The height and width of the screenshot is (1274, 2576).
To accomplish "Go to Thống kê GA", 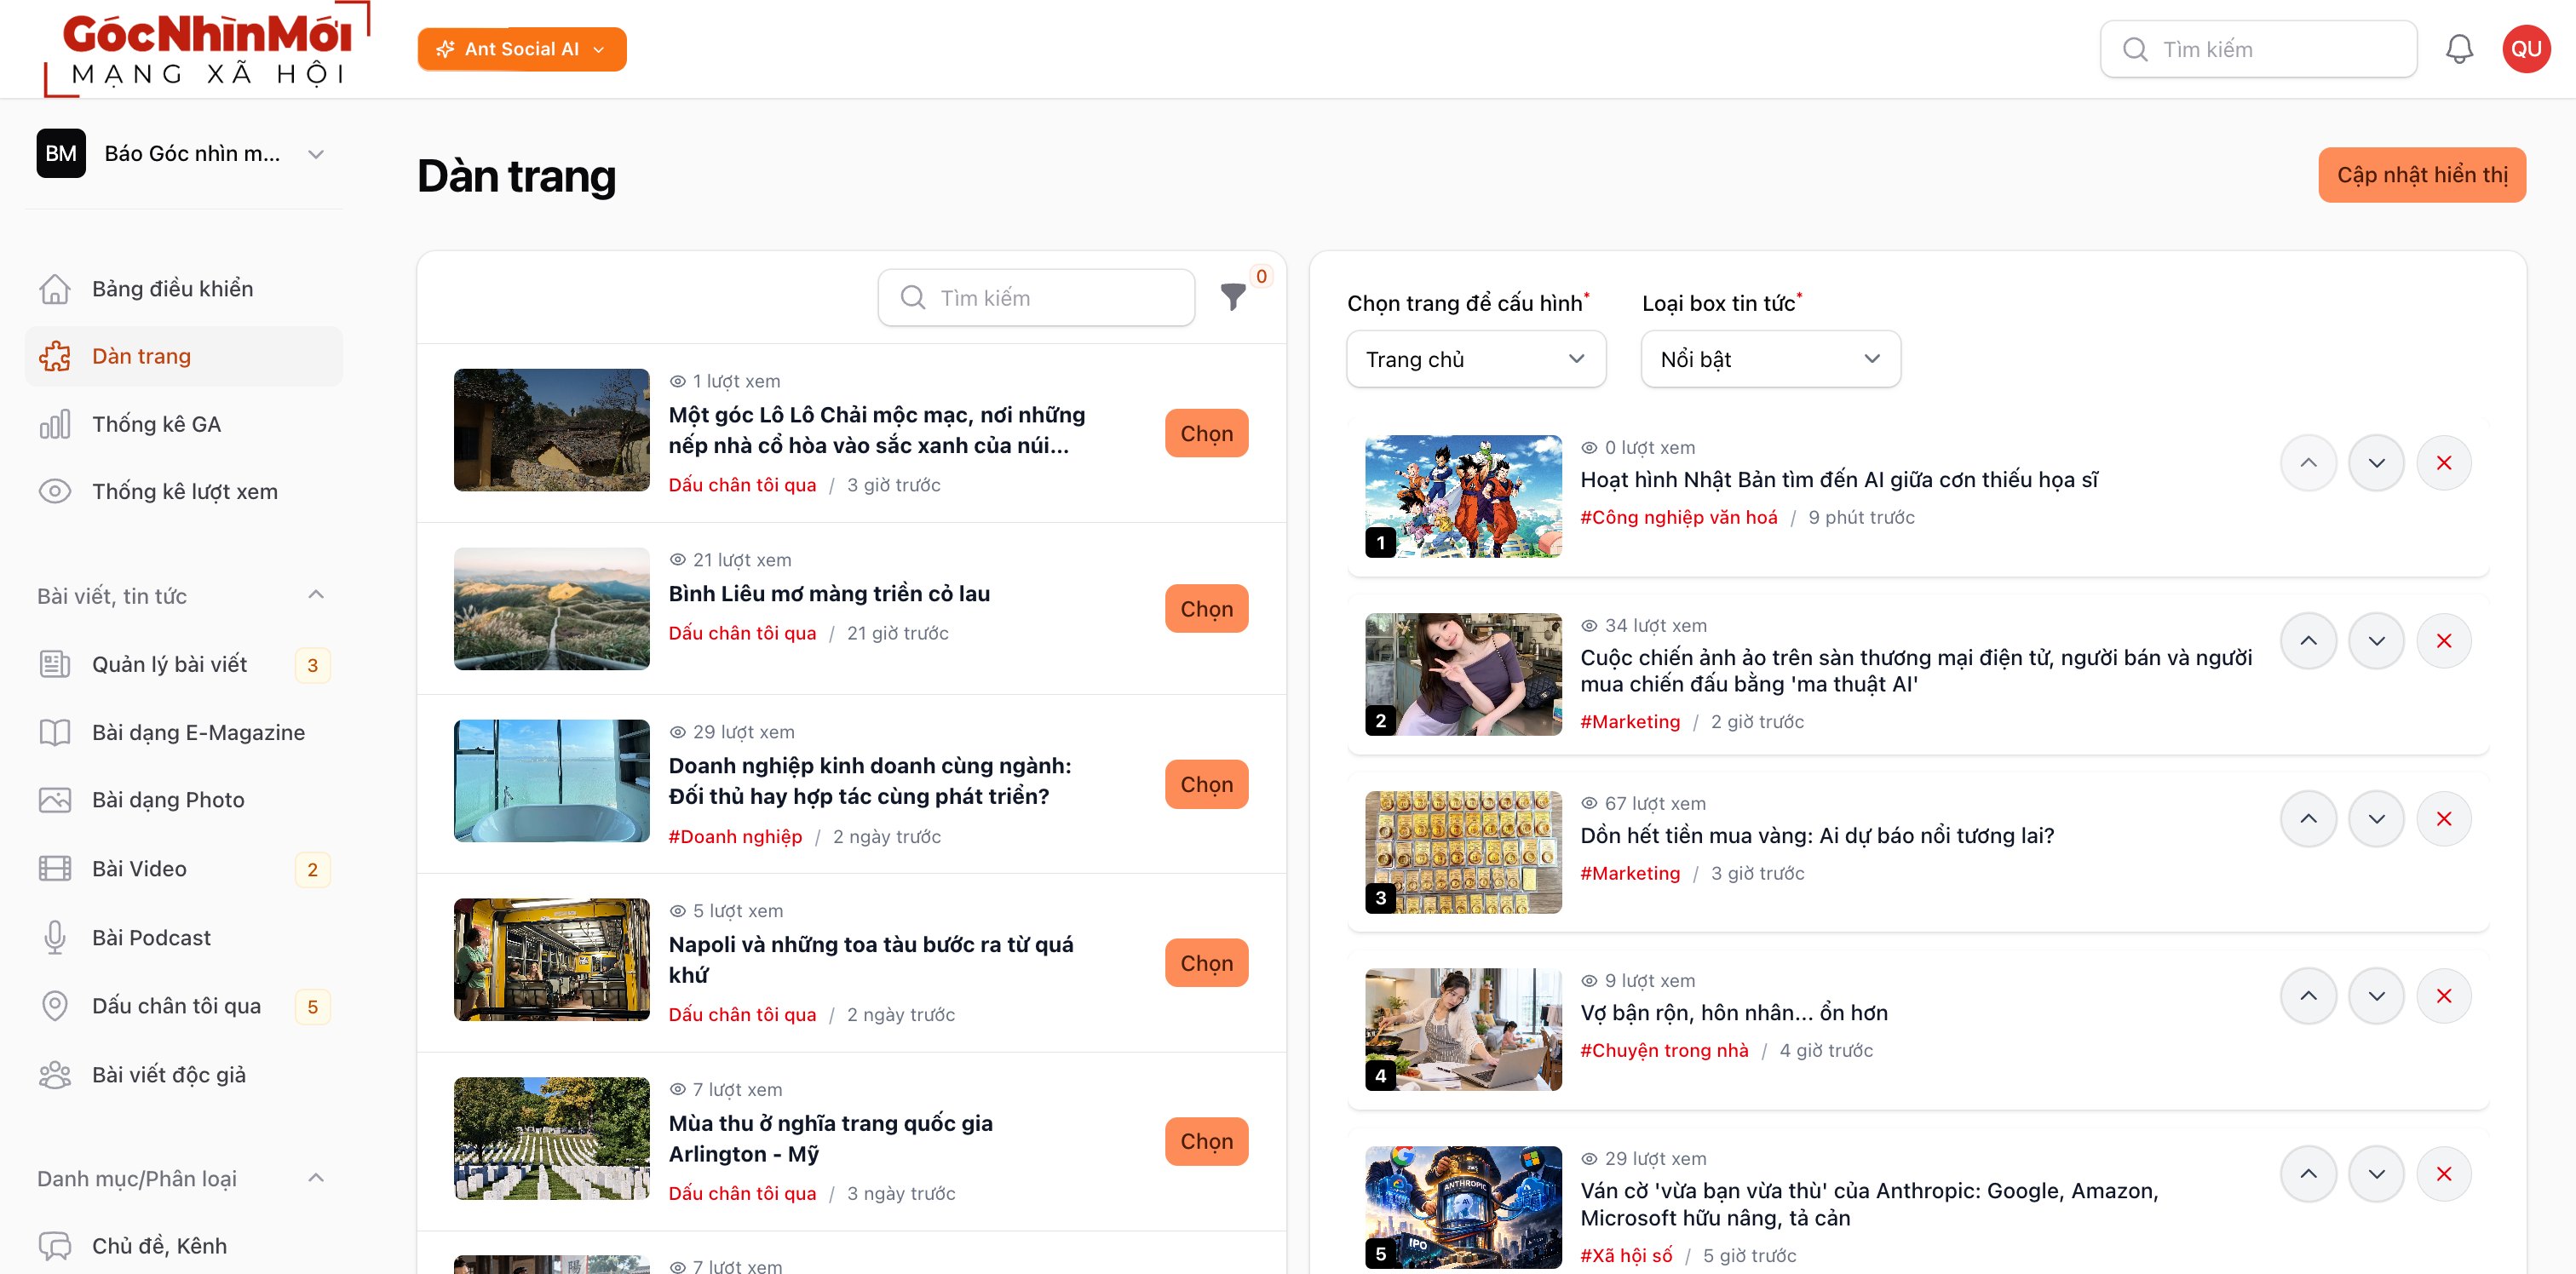I will coord(183,424).
